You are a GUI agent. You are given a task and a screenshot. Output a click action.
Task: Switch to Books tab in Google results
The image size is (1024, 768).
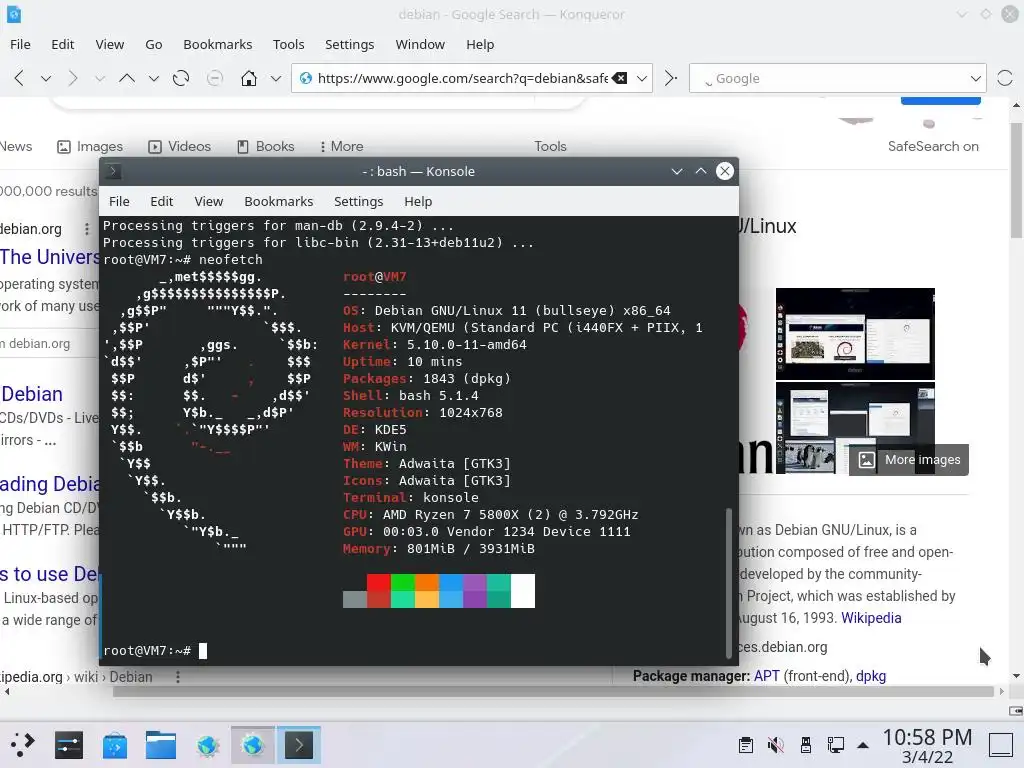[265, 146]
